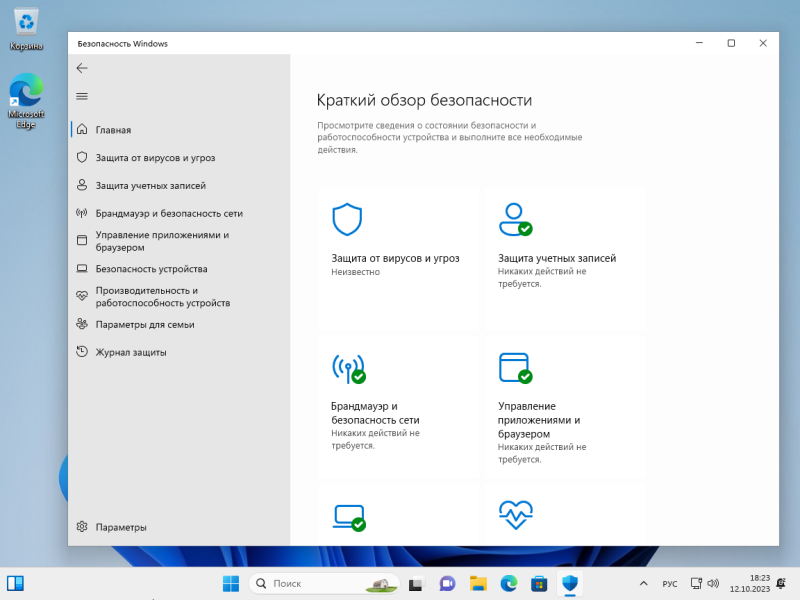The image size is (800, 600).
Task: Open network status icon in the system tray
Action: tap(696, 583)
